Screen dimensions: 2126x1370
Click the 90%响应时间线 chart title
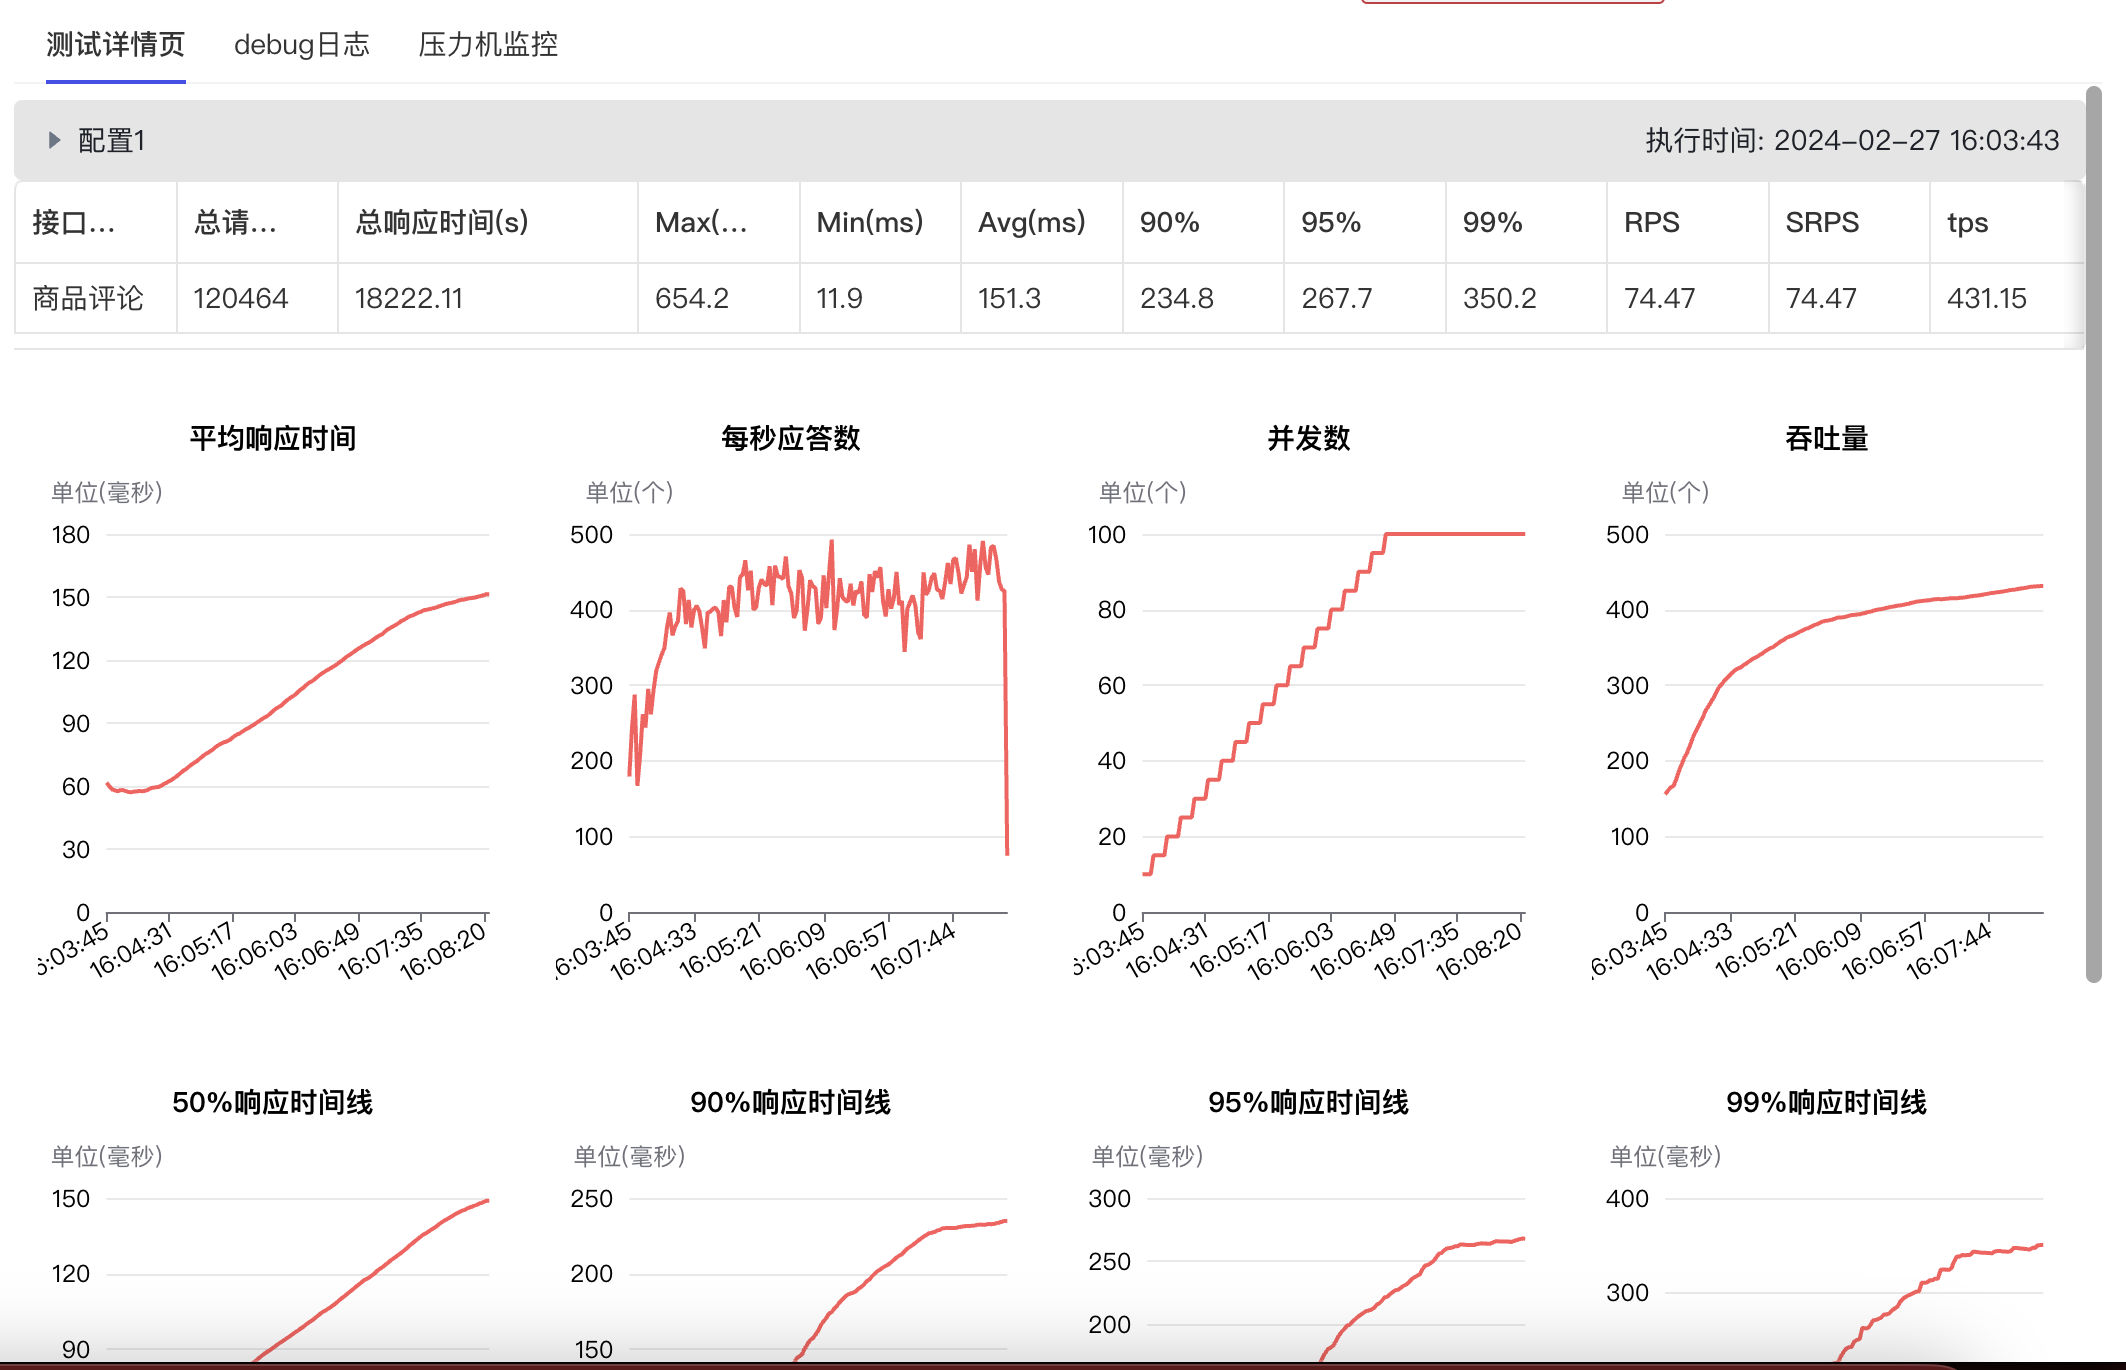(x=791, y=1102)
